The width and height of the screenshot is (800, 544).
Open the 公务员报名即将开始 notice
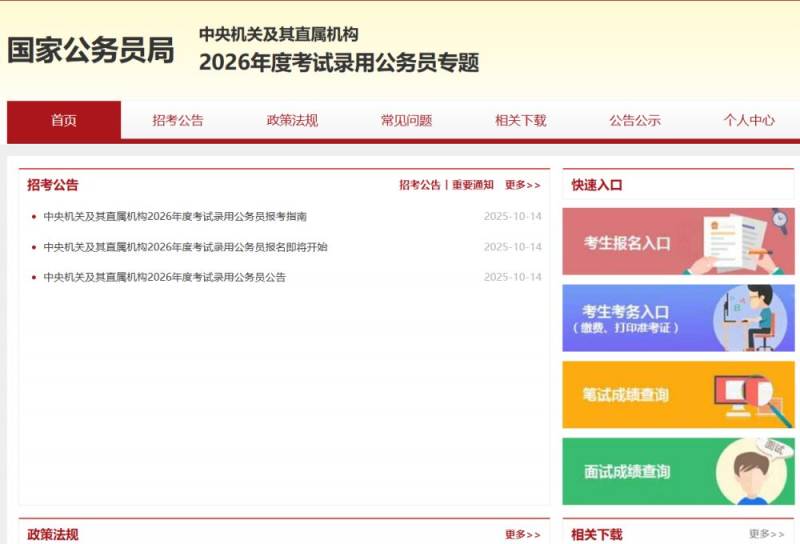(x=185, y=247)
